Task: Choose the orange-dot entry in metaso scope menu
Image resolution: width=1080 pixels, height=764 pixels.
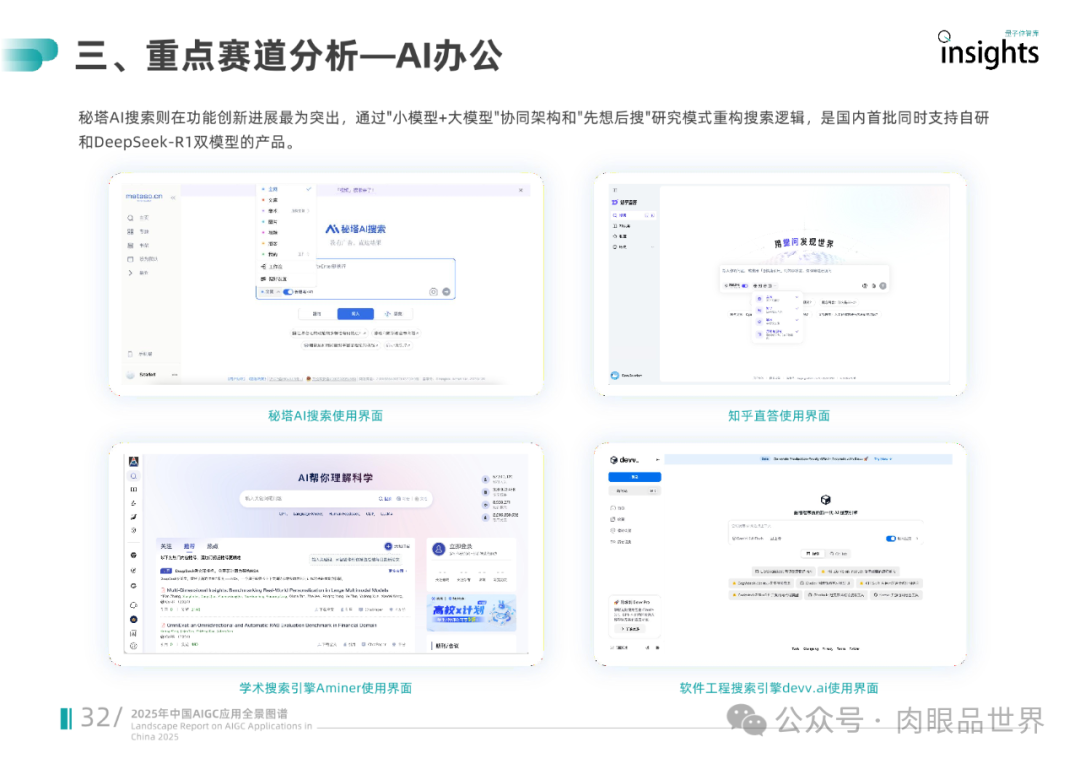Action: click(287, 243)
